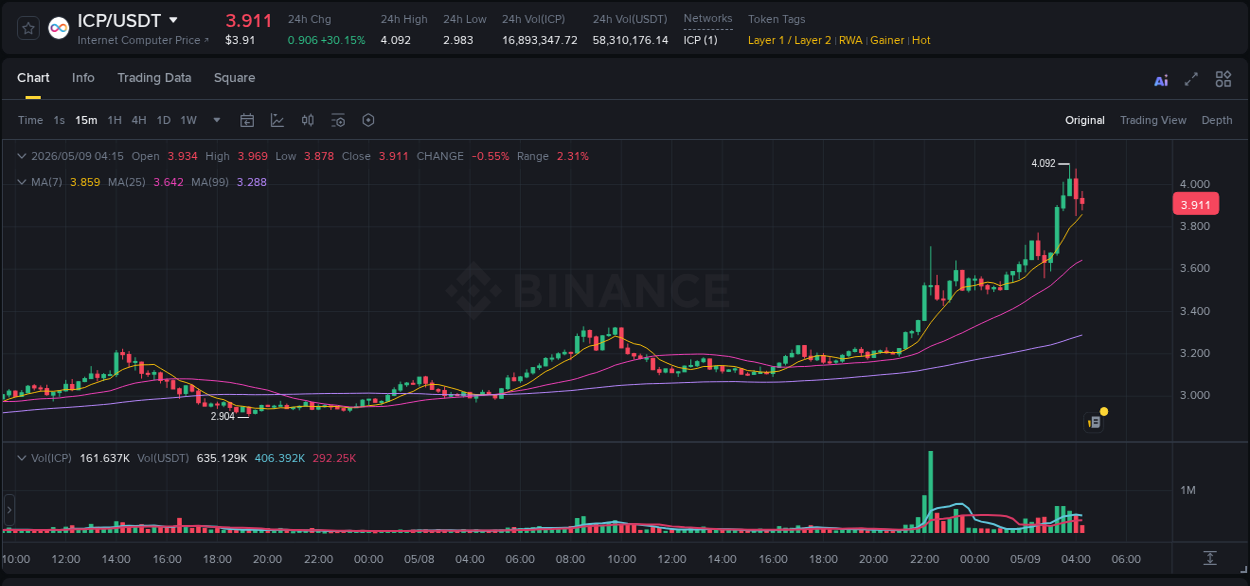Expand more time intervals dropdown arrow
The image size is (1250, 586).
pyautogui.click(x=217, y=120)
